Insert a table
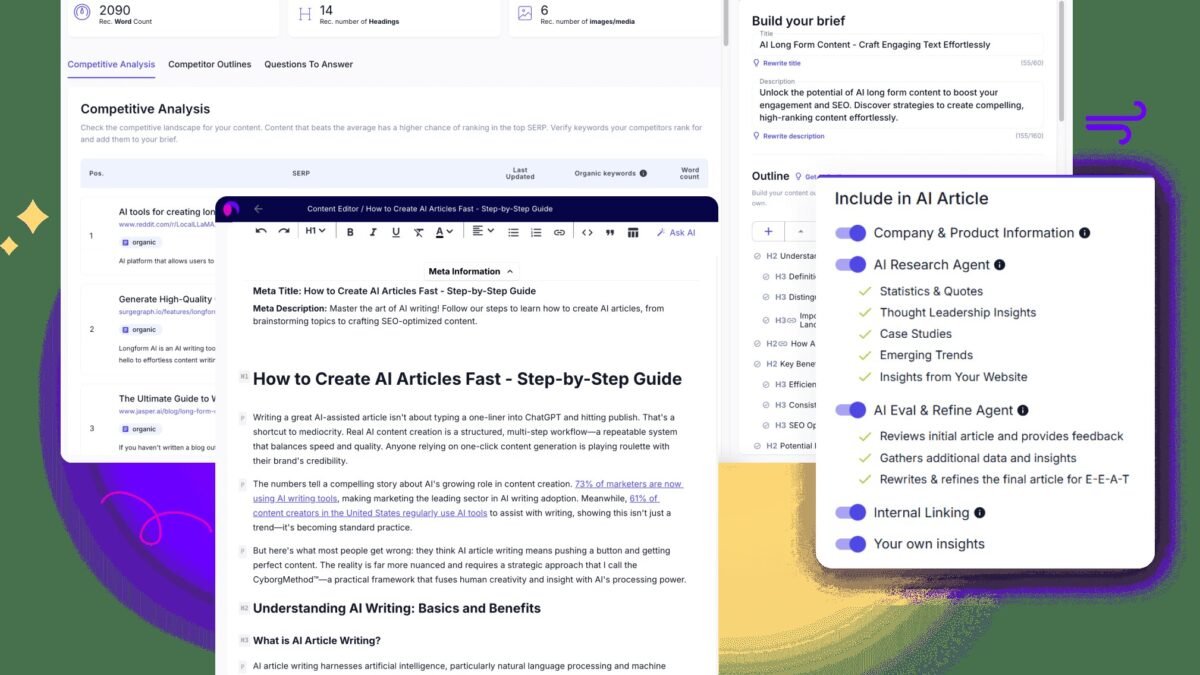The height and width of the screenshot is (675, 1200). (x=633, y=232)
